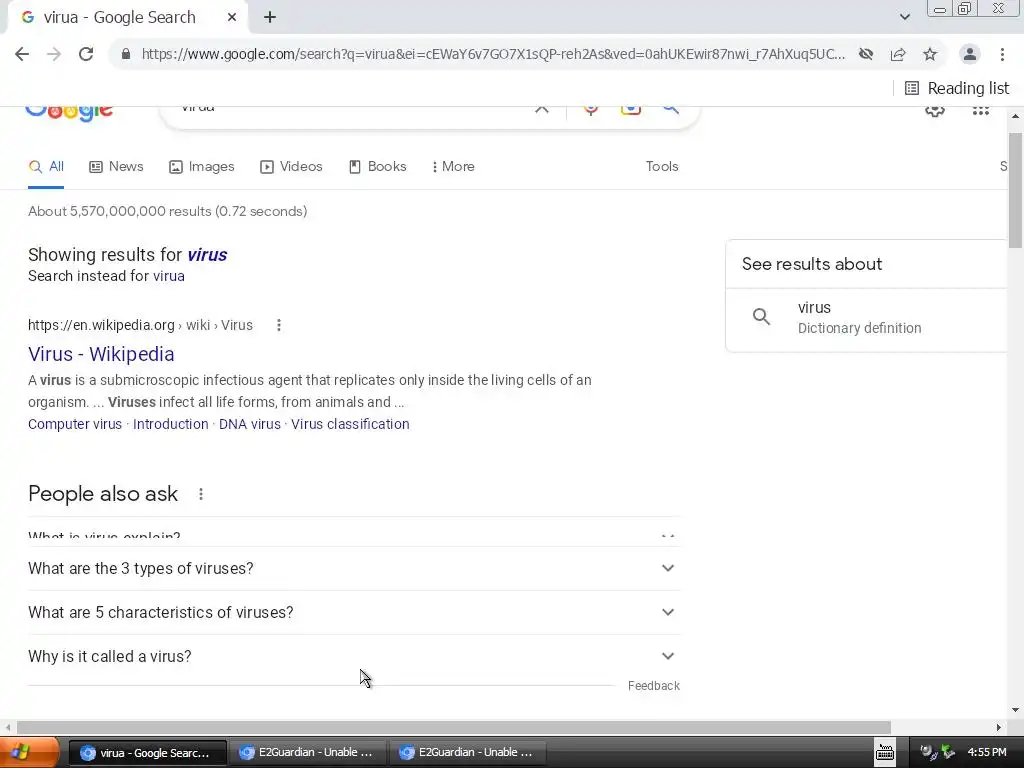Expand What are 5 characteristics of viruses
This screenshot has width=1024, height=768.
pyautogui.click(x=354, y=613)
